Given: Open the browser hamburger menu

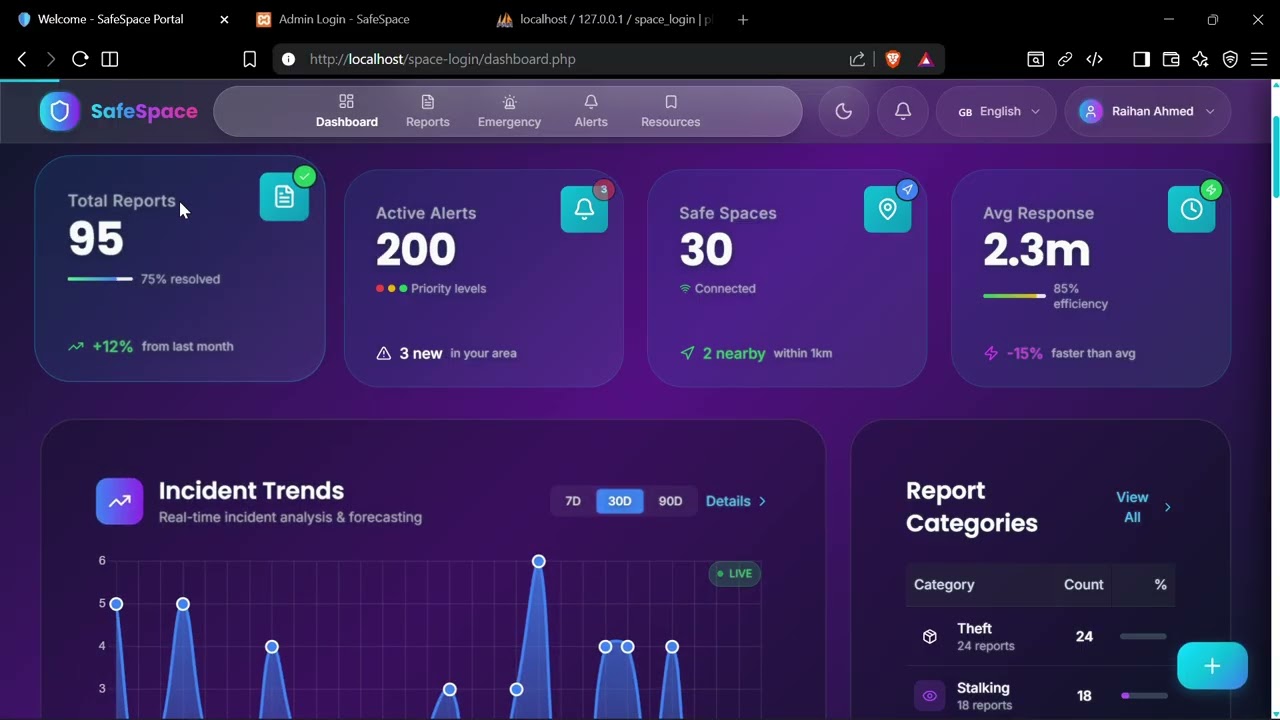Looking at the screenshot, I should (x=1260, y=59).
